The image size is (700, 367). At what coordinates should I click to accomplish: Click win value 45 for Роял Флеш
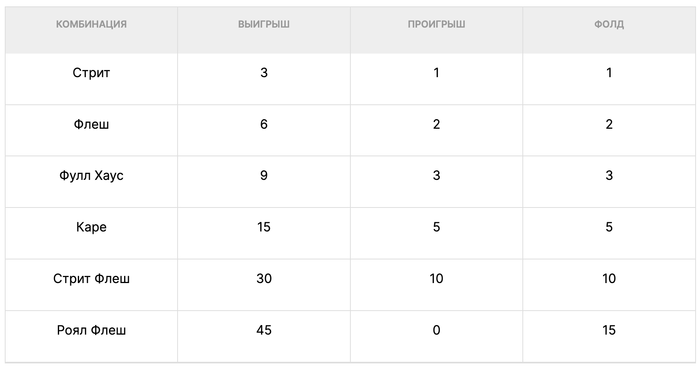point(264,330)
